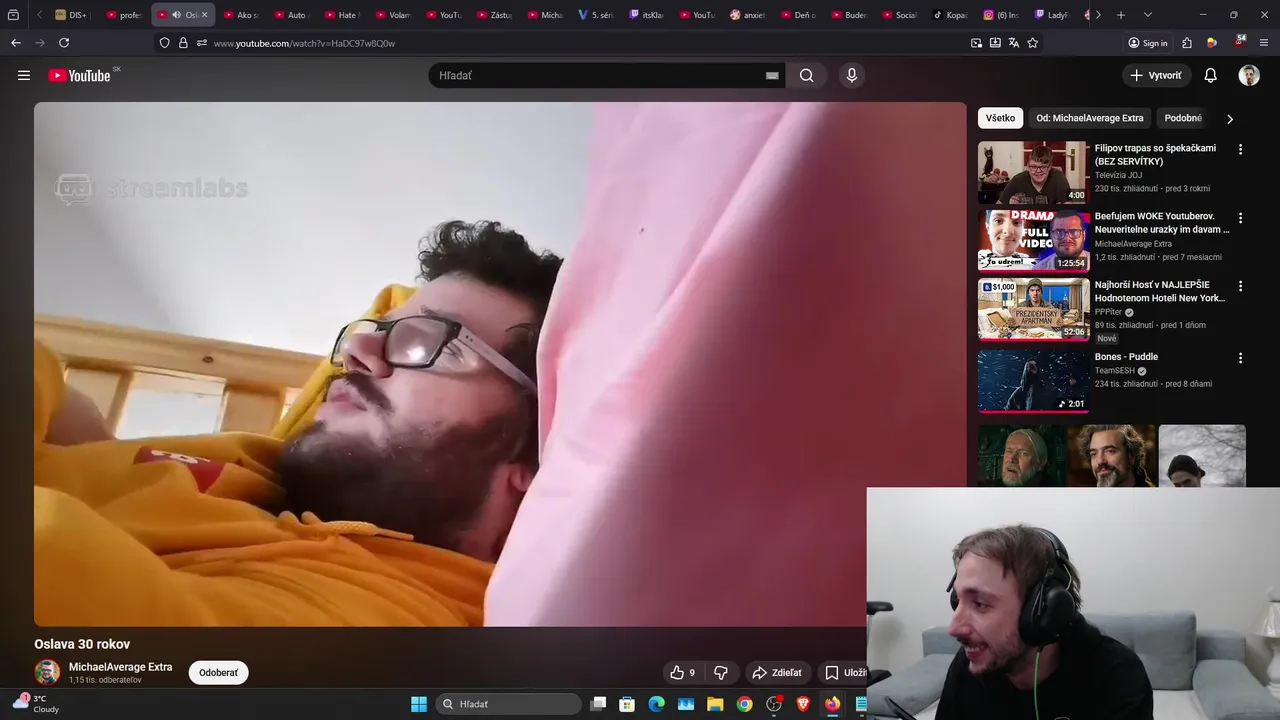Translate this page via the toolbar icon
The width and height of the screenshot is (1280, 720).
click(1014, 43)
